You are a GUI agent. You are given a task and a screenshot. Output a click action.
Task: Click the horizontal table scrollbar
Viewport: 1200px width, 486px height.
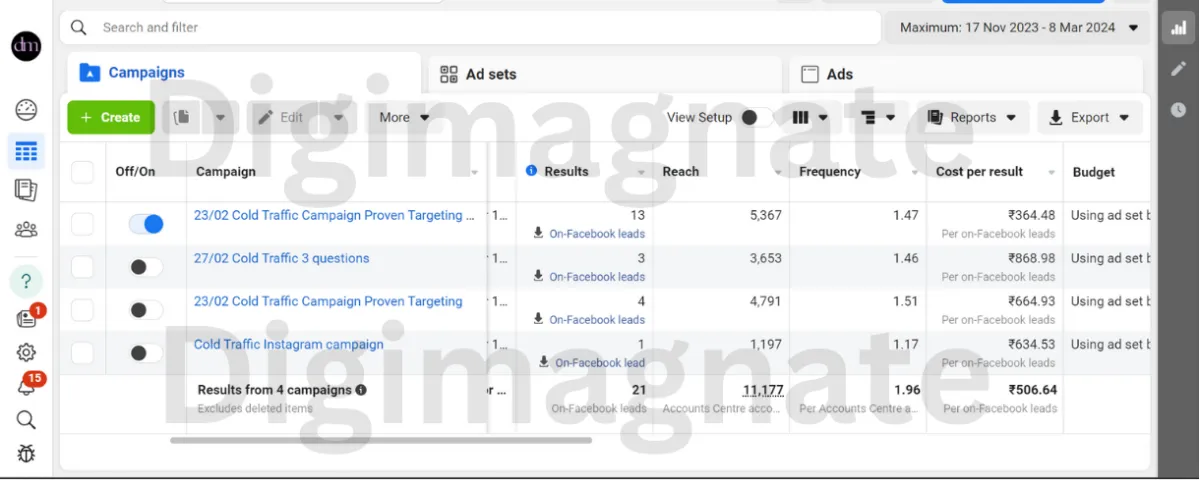(381, 439)
